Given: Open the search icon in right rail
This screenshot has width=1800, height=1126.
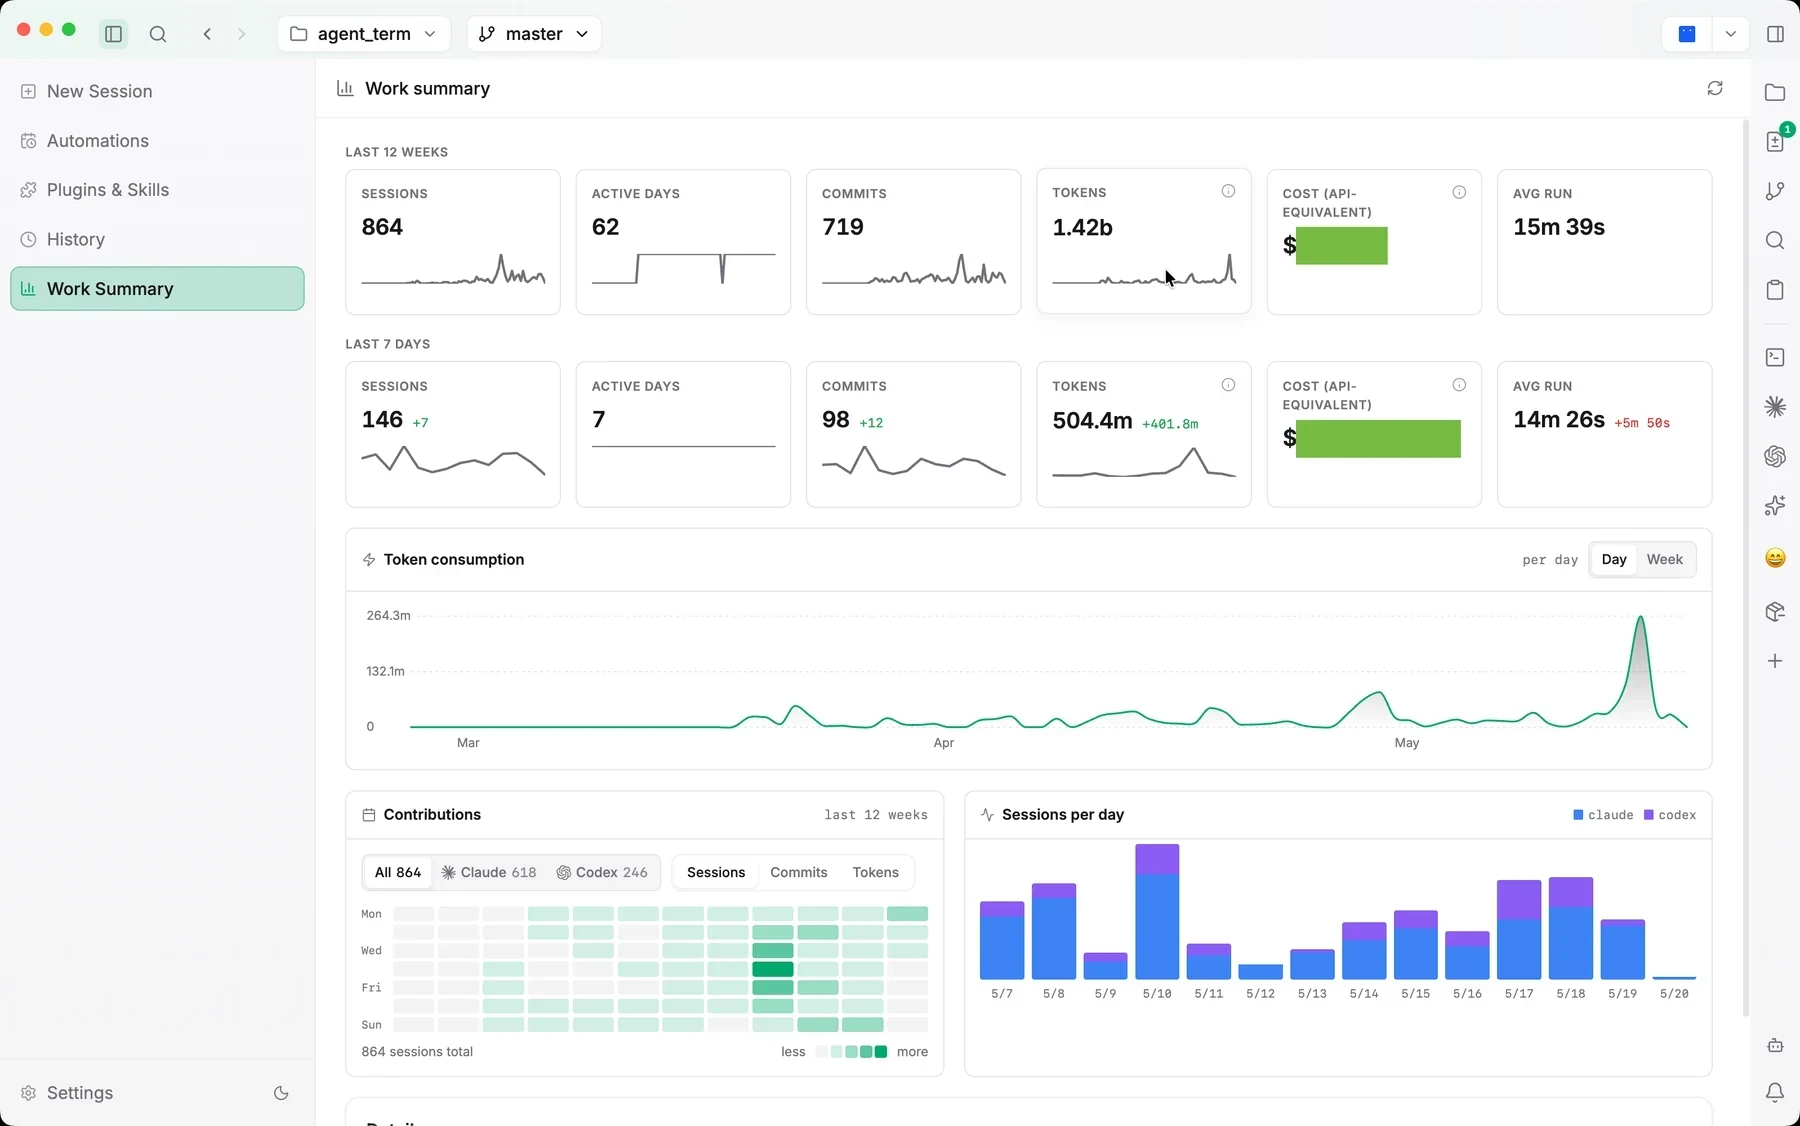Looking at the screenshot, I should tap(1775, 240).
